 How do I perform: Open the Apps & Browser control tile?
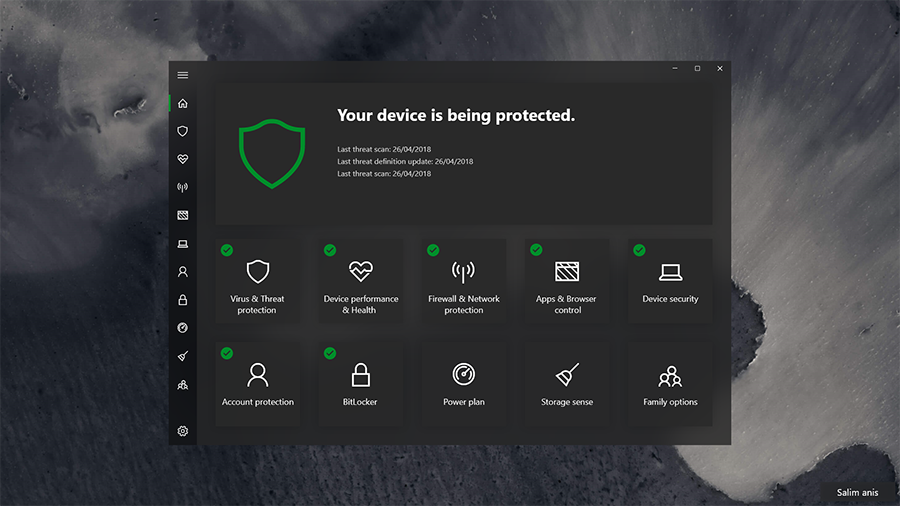[x=567, y=281]
